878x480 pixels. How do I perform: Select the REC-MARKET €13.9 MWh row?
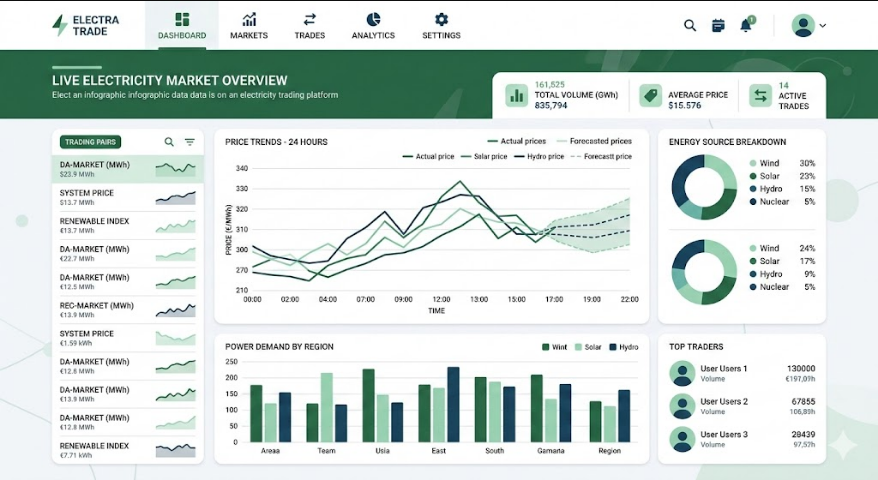(x=128, y=310)
